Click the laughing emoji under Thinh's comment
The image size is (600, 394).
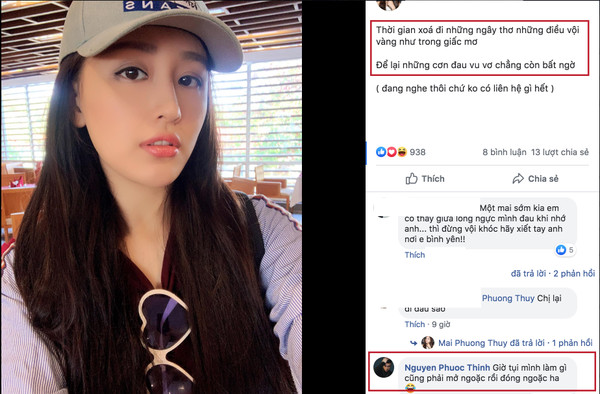click(410, 388)
